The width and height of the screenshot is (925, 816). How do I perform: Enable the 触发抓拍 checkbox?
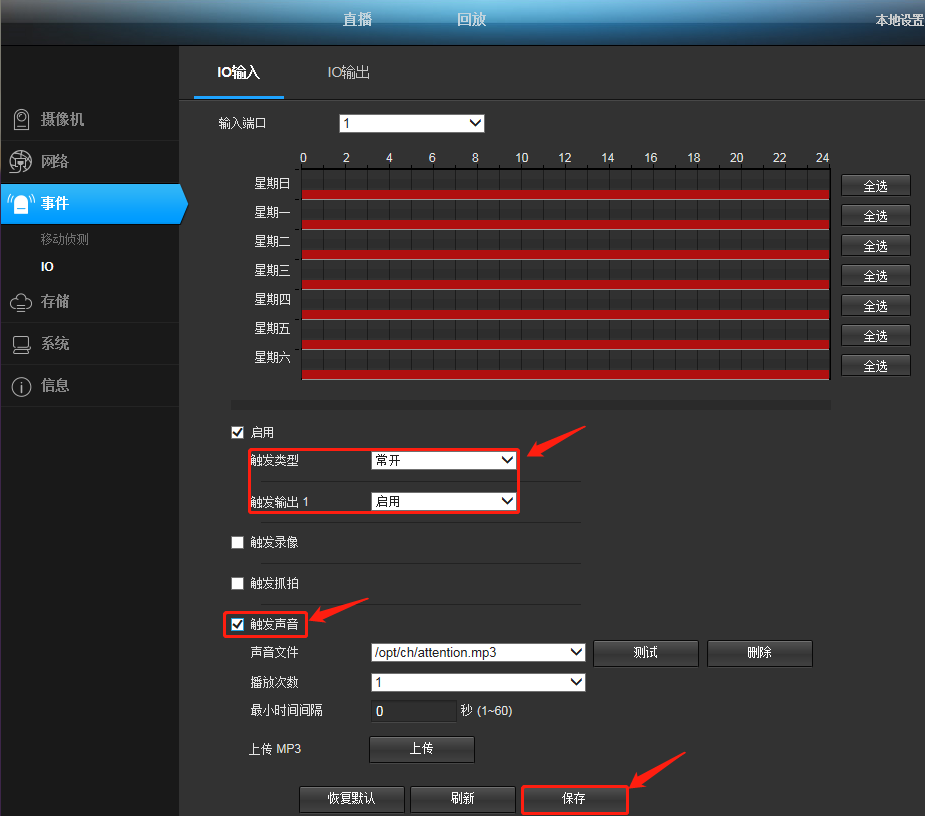pyautogui.click(x=237, y=583)
